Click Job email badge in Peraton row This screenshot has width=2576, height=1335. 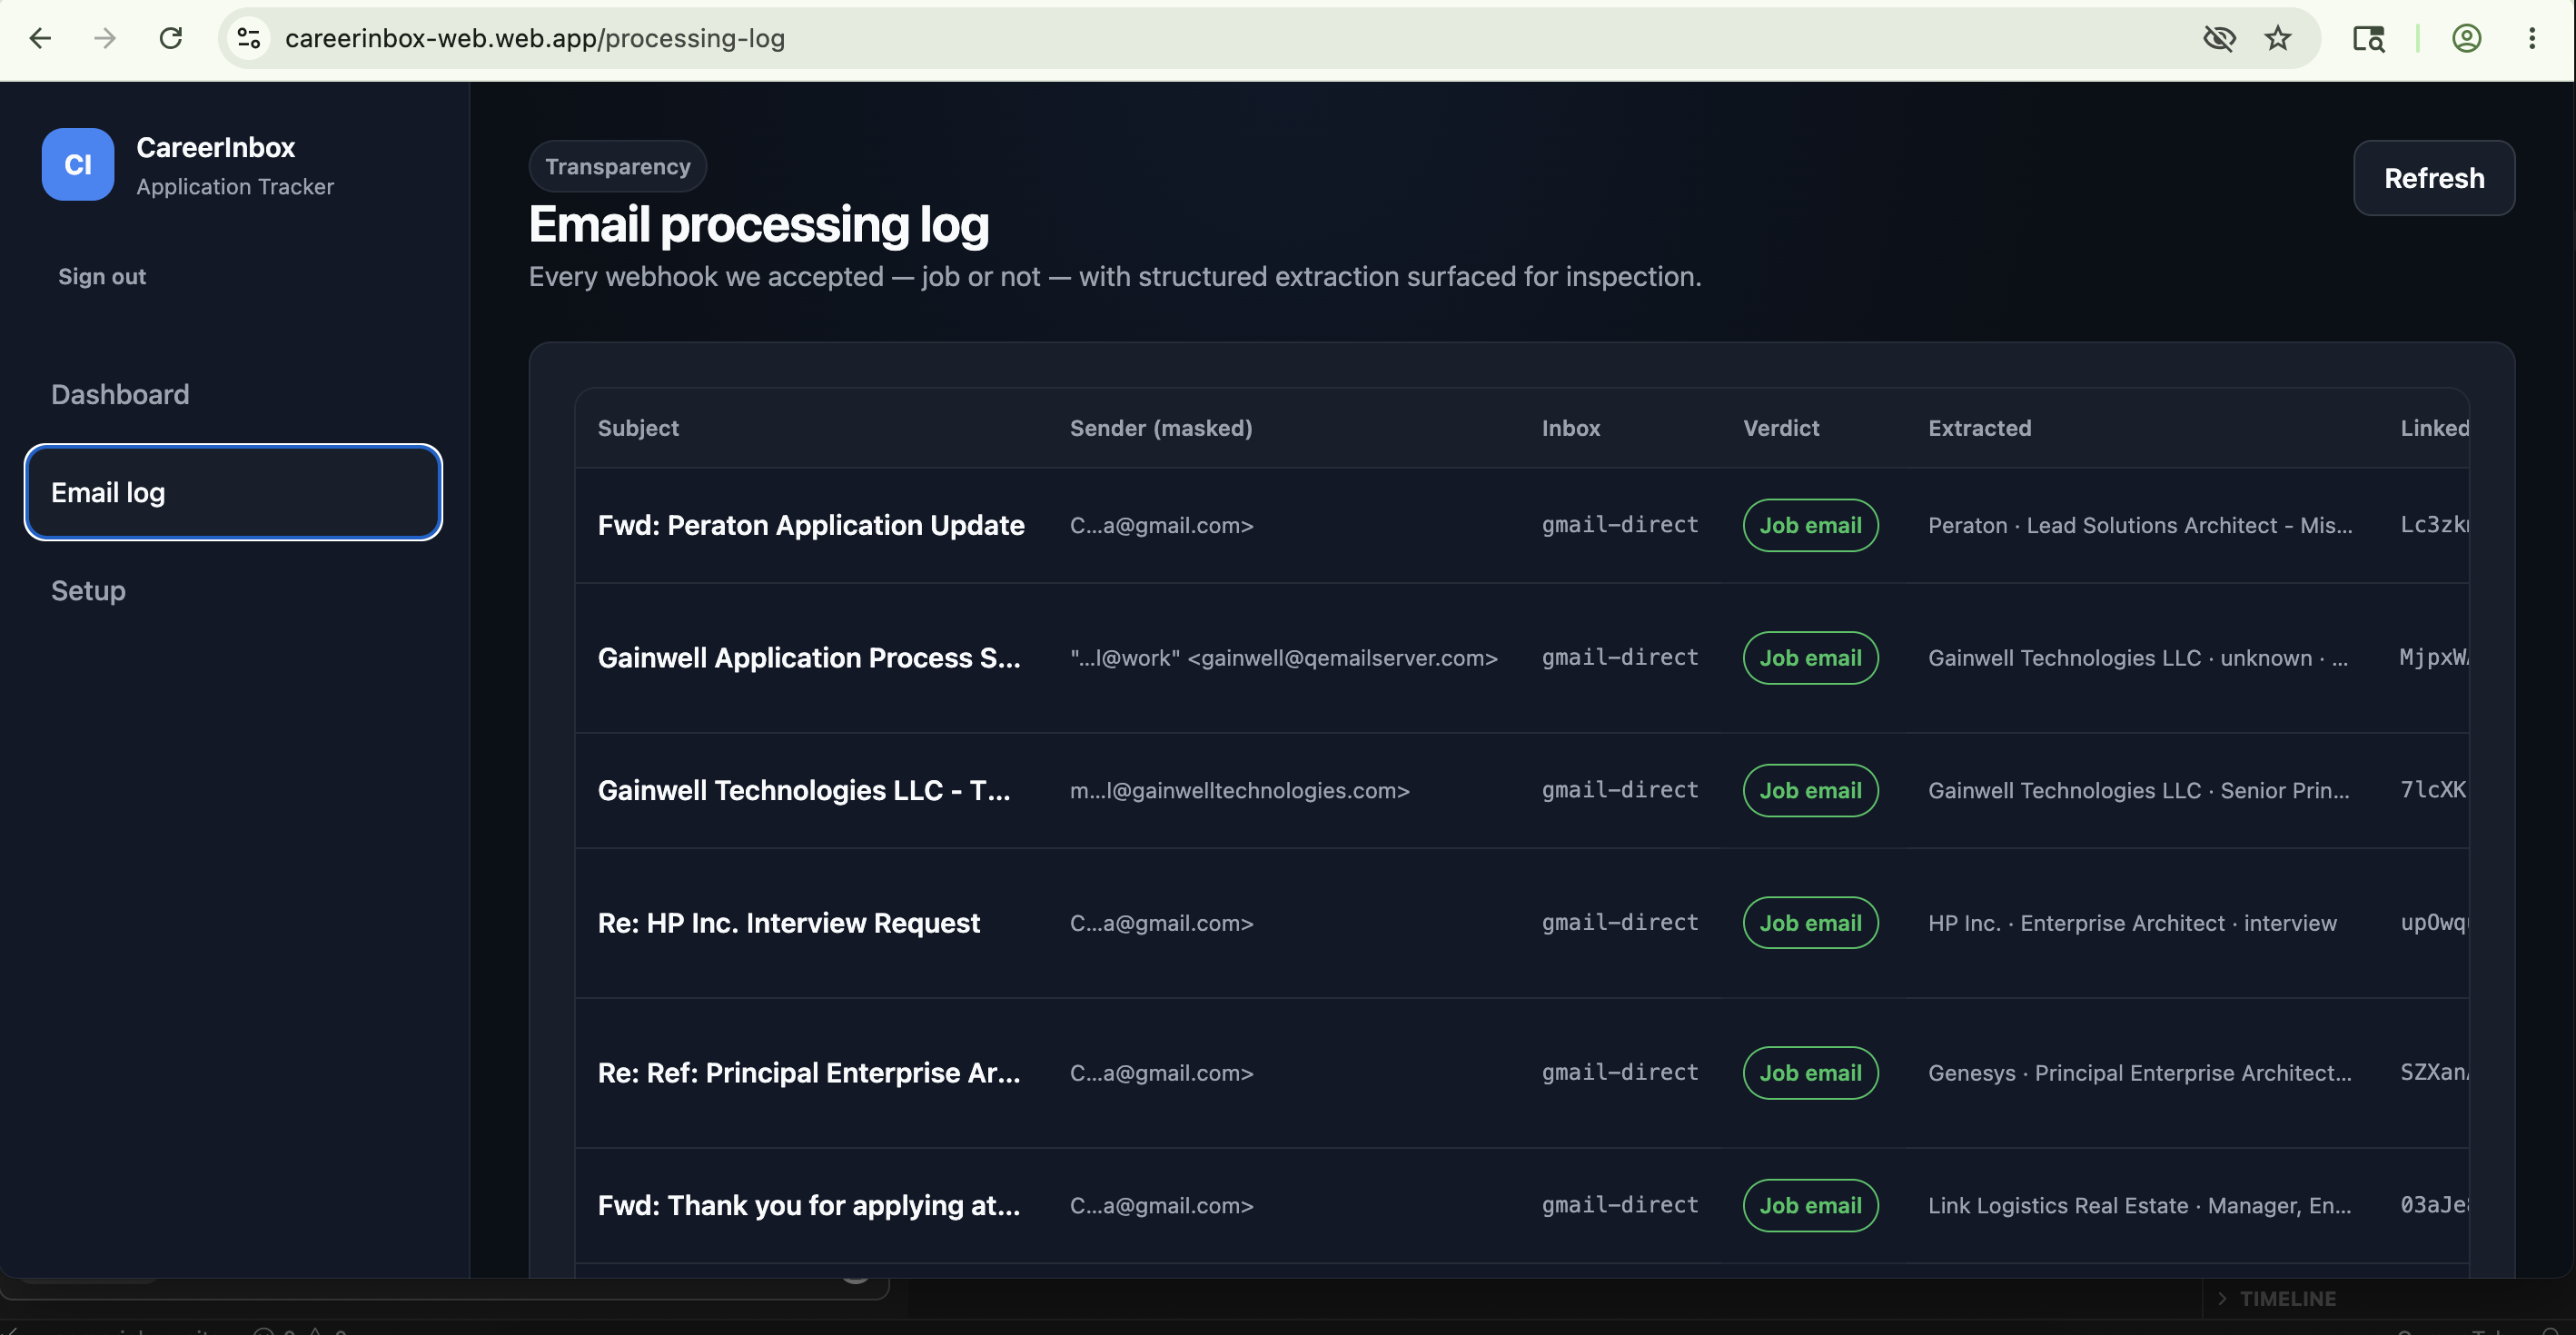1810,525
